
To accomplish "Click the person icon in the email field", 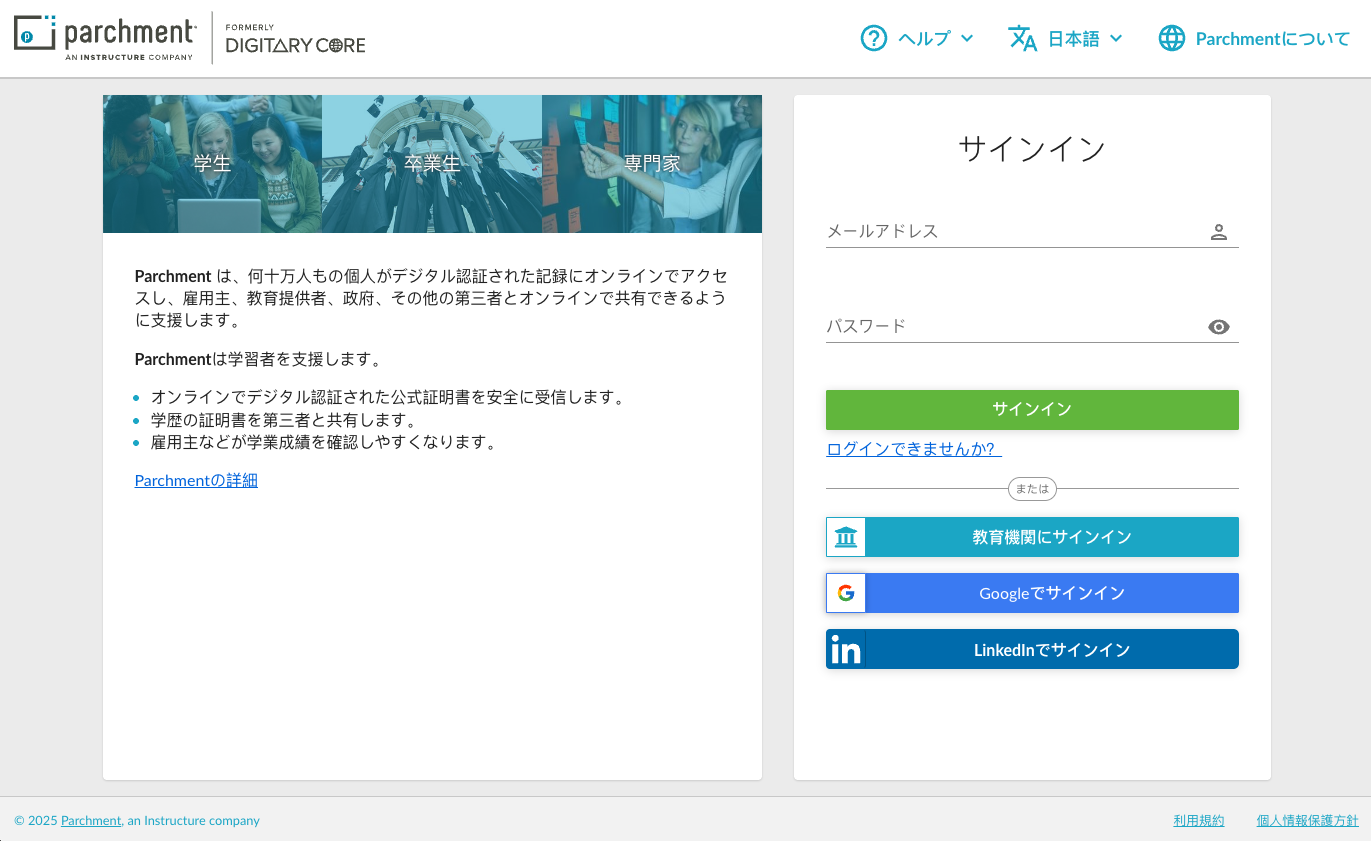I will 1218,232.
